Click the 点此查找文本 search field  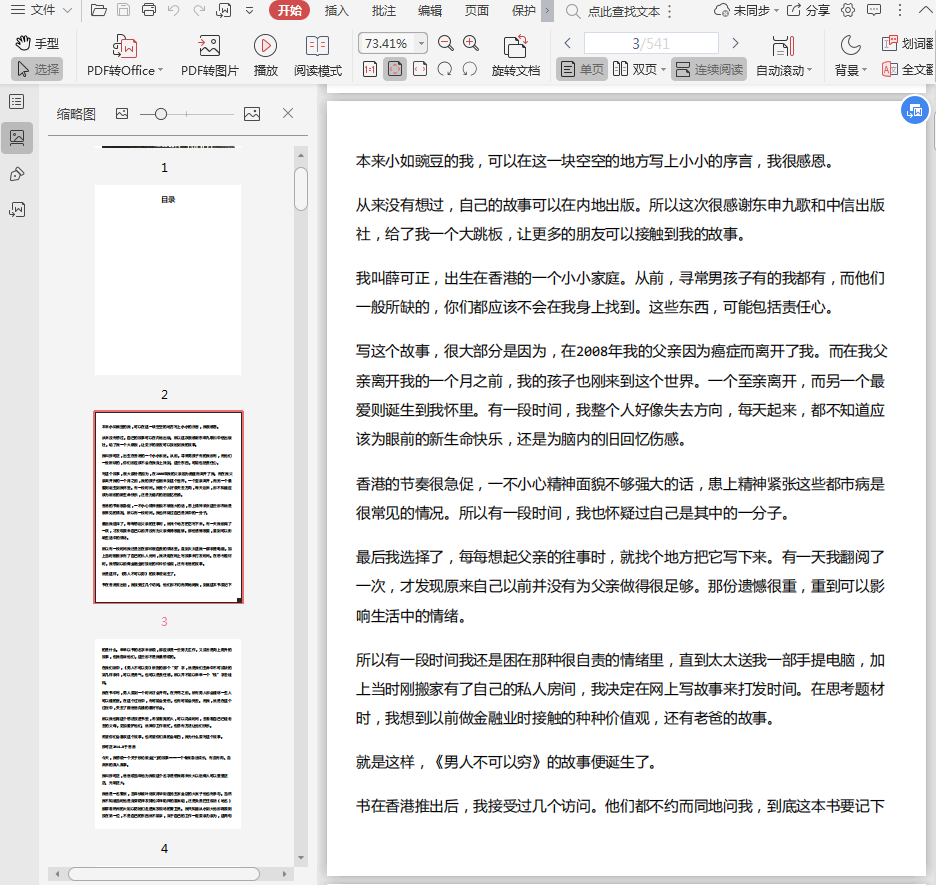[x=624, y=11]
